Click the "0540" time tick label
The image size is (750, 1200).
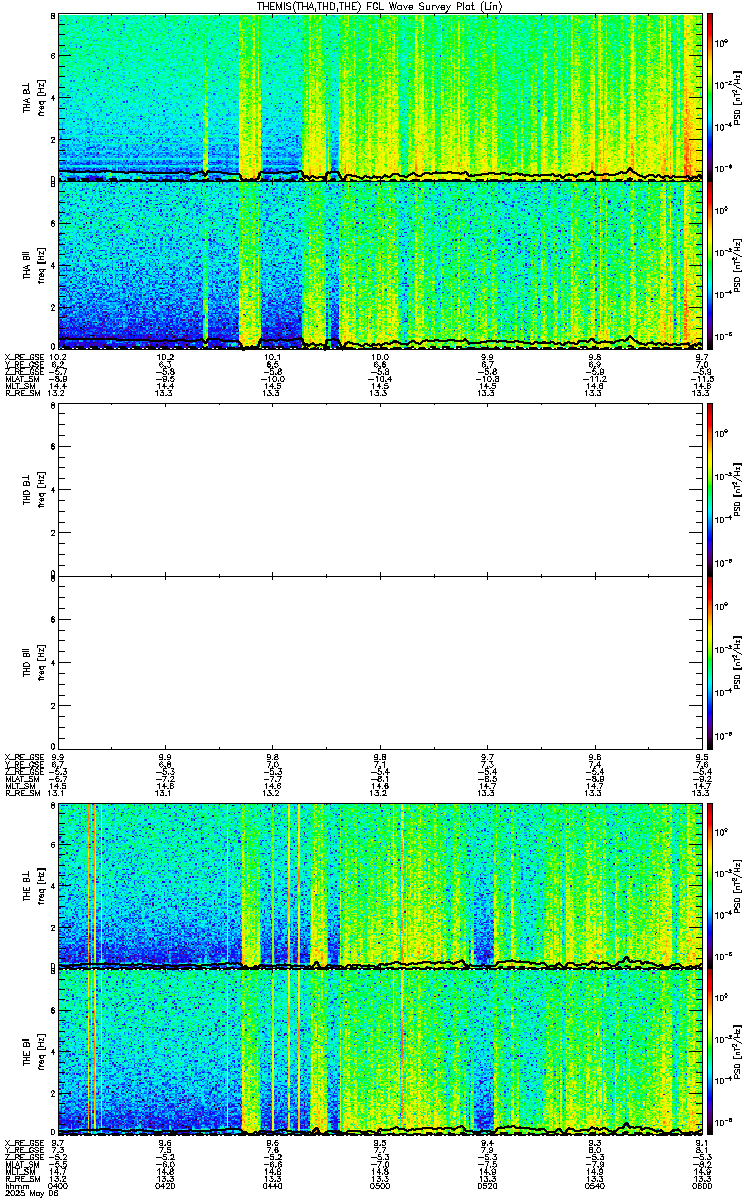pos(595,1185)
